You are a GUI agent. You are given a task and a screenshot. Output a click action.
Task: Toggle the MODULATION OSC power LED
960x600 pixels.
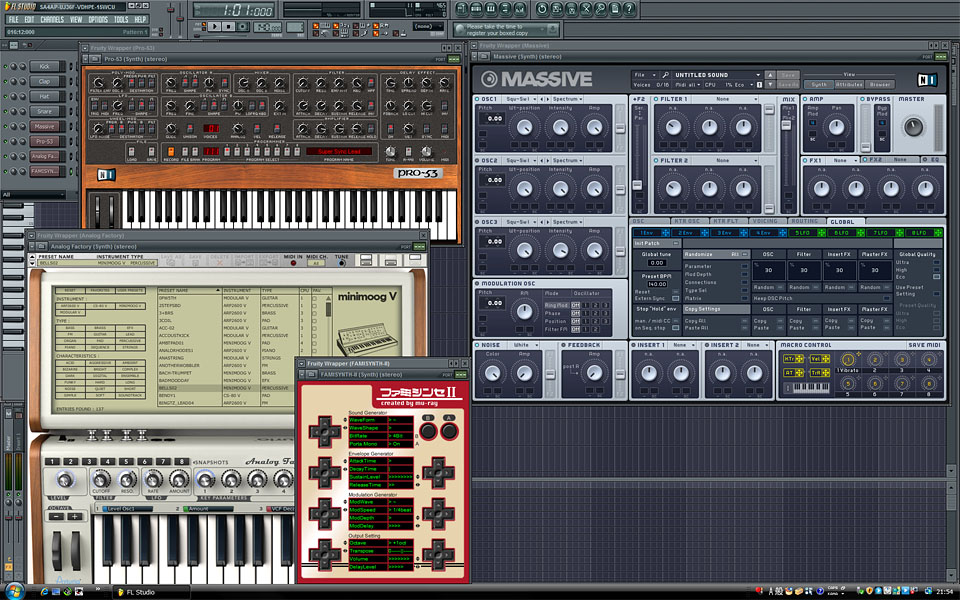[478, 283]
